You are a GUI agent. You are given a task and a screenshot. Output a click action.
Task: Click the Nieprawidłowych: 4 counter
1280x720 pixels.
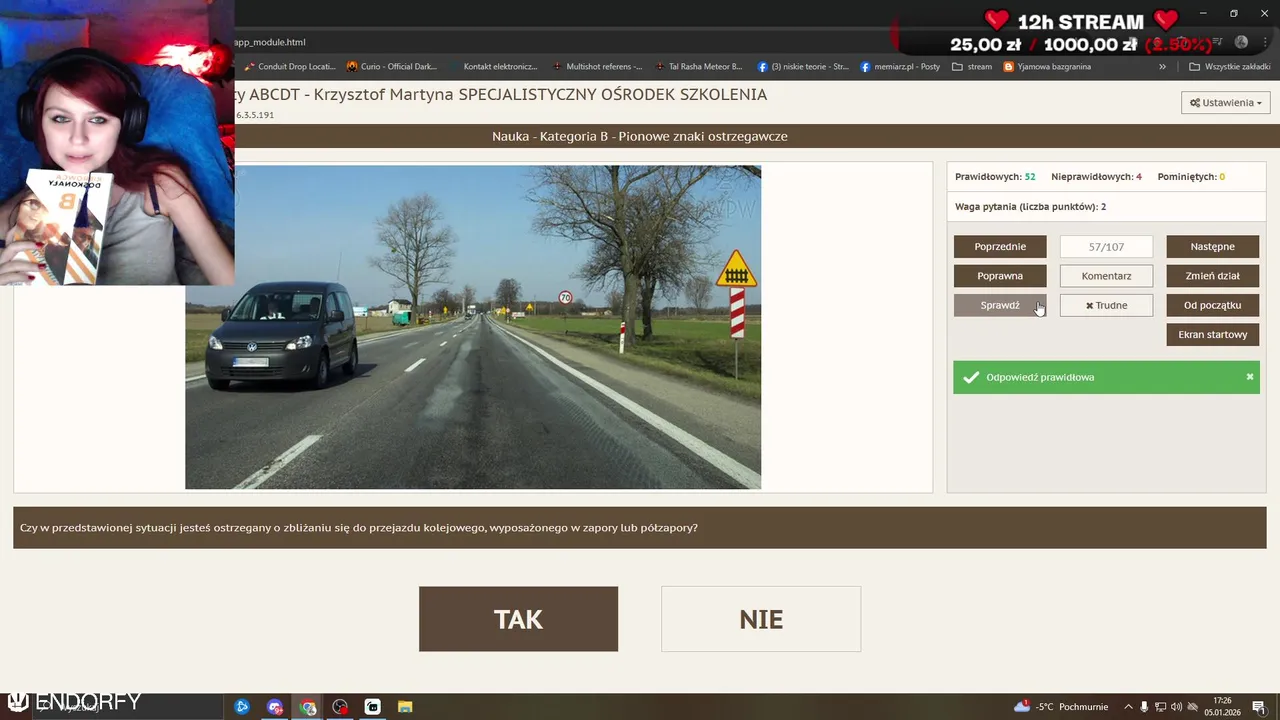(1096, 177)
